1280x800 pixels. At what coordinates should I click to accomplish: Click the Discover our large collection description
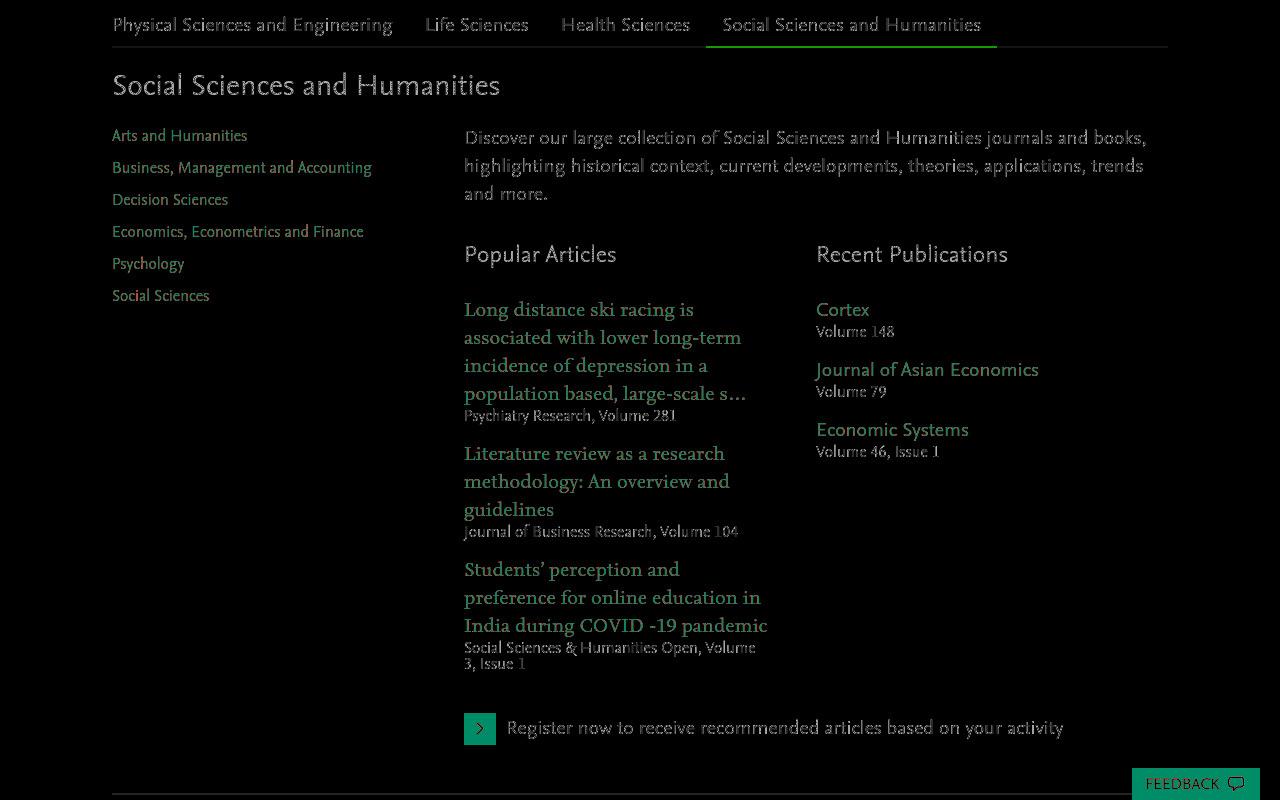(805, 166)
